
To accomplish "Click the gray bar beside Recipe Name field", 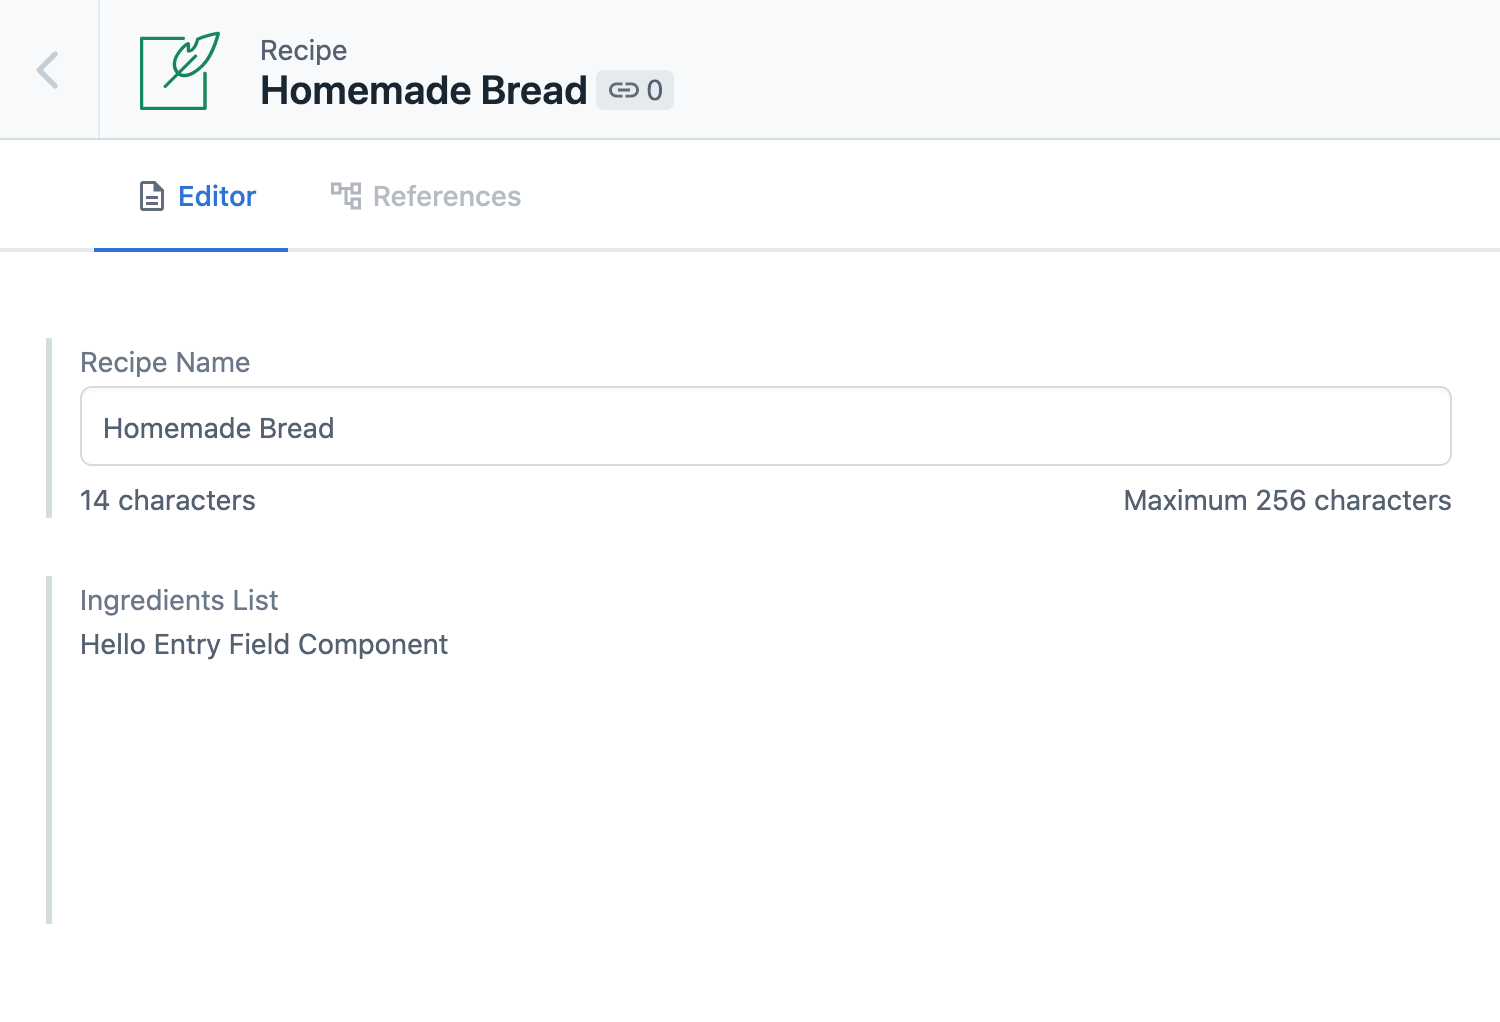I will click(x=49, y=428).
